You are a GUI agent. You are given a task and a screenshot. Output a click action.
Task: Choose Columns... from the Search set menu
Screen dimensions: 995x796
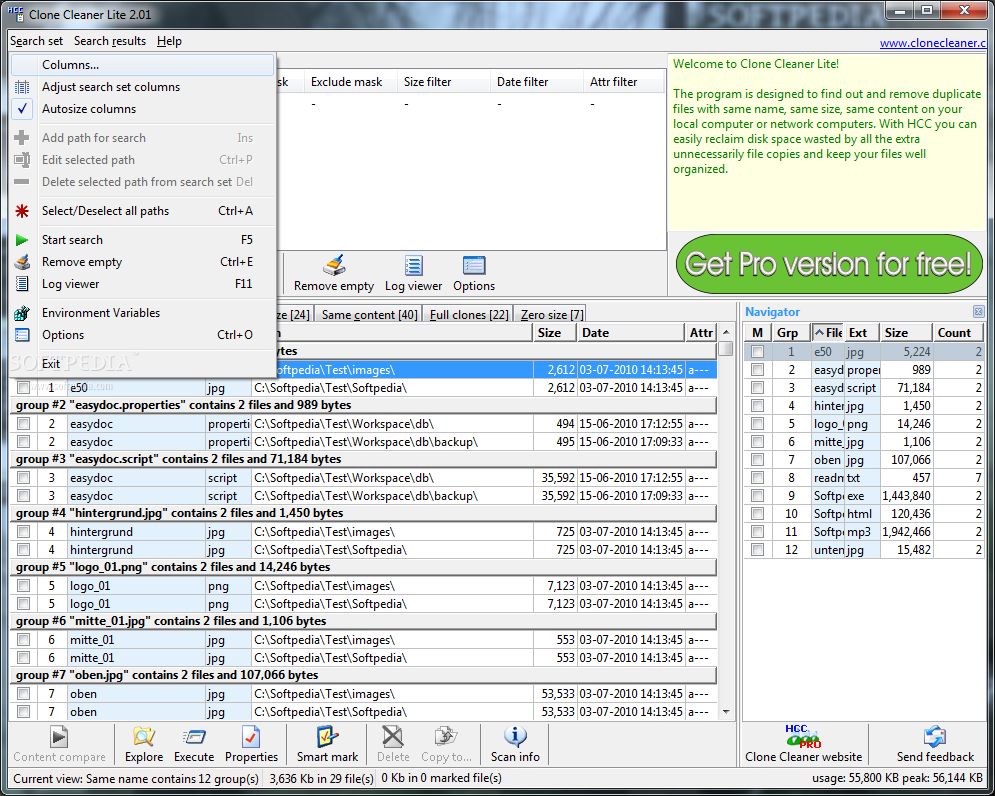pos(143,65)
